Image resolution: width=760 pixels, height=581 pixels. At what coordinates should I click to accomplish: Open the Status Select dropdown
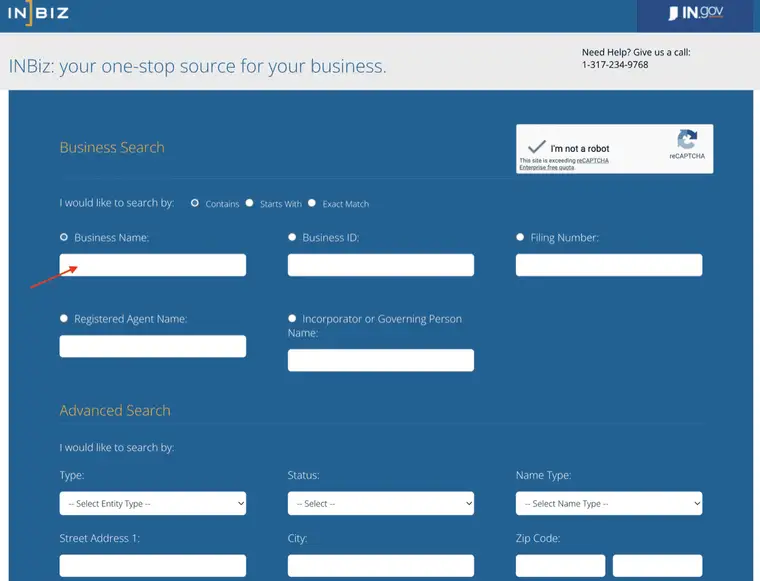pos(381,503)
